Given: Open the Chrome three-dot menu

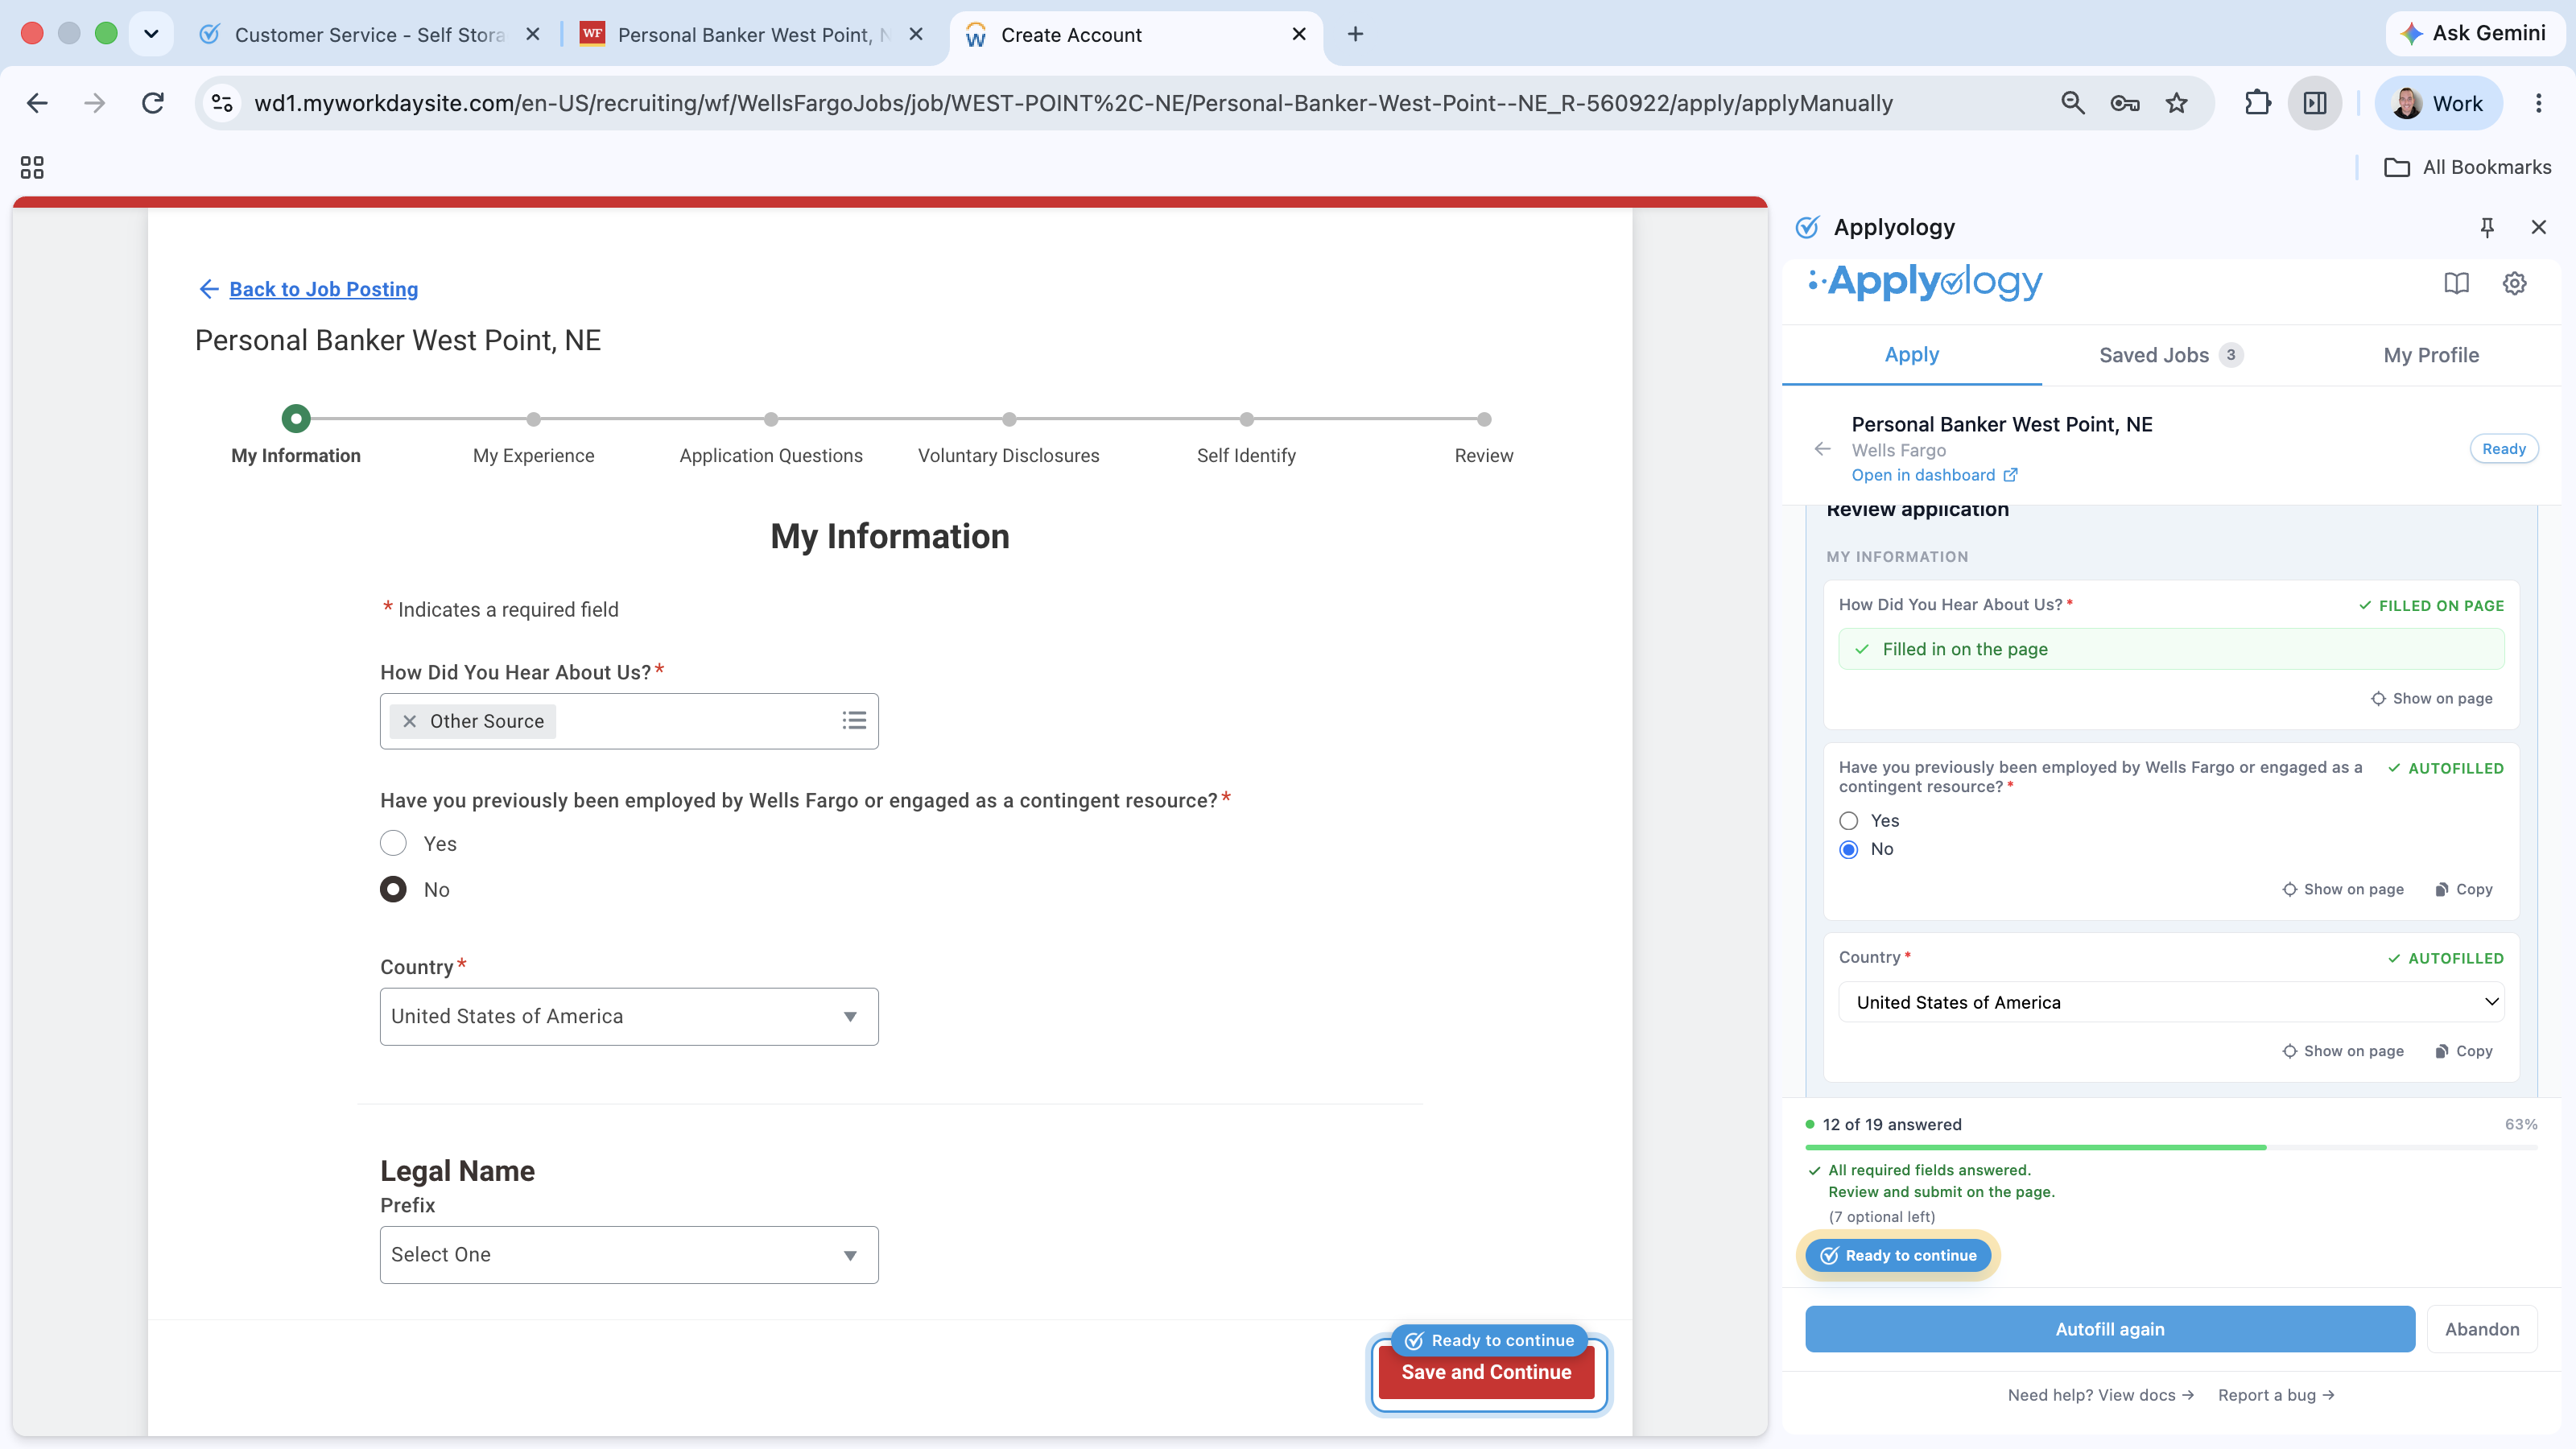Looking at the screenshot, I should pyautogui.click(x=2538, y=103).
